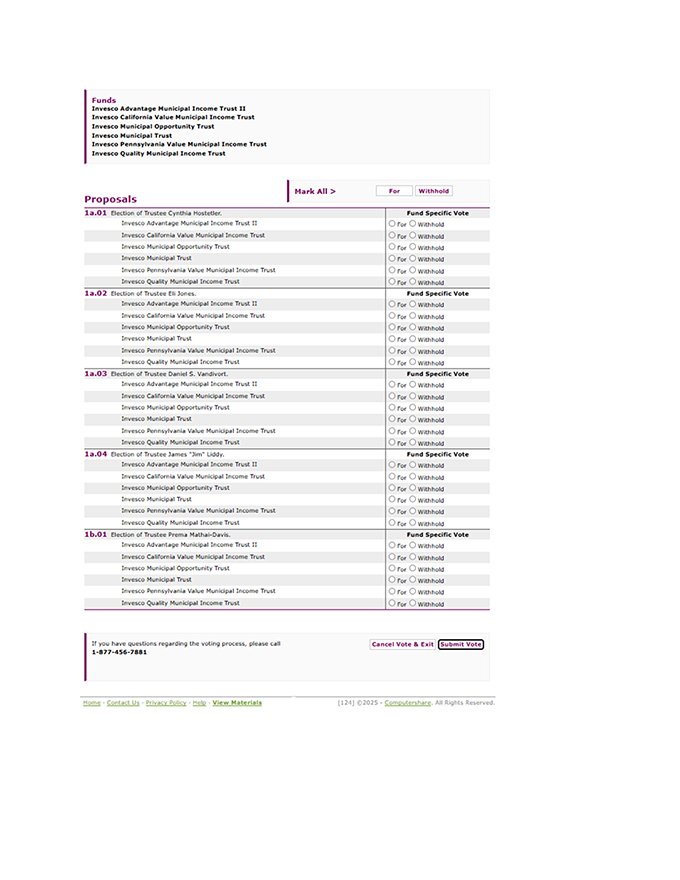Viewport: 680px width, 880px height.
Task: Select Withhold on 1a.03 Invesco Municipal Trust
Action: click(412, 419)
